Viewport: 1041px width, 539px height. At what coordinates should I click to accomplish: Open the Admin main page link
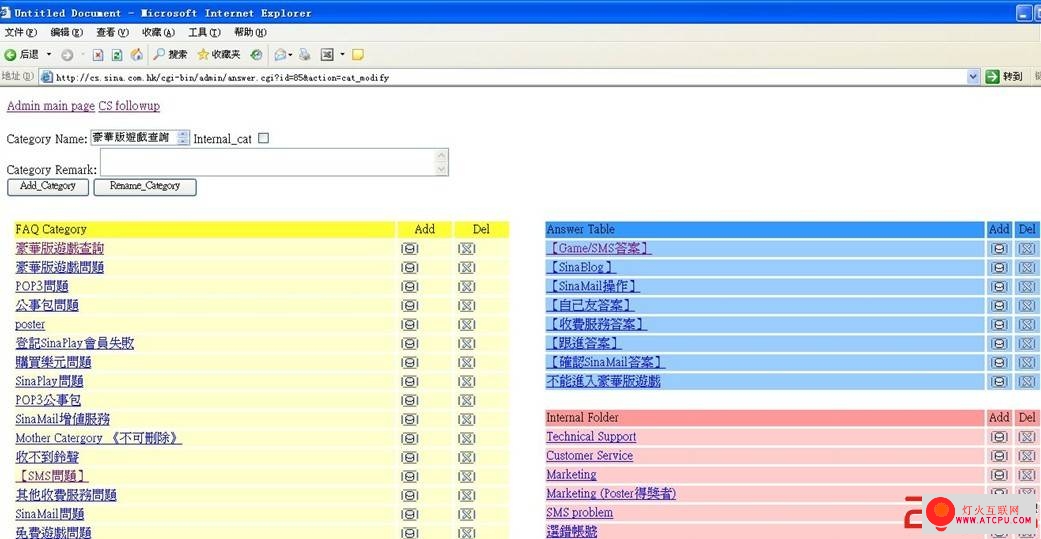(x=50, y=106)
